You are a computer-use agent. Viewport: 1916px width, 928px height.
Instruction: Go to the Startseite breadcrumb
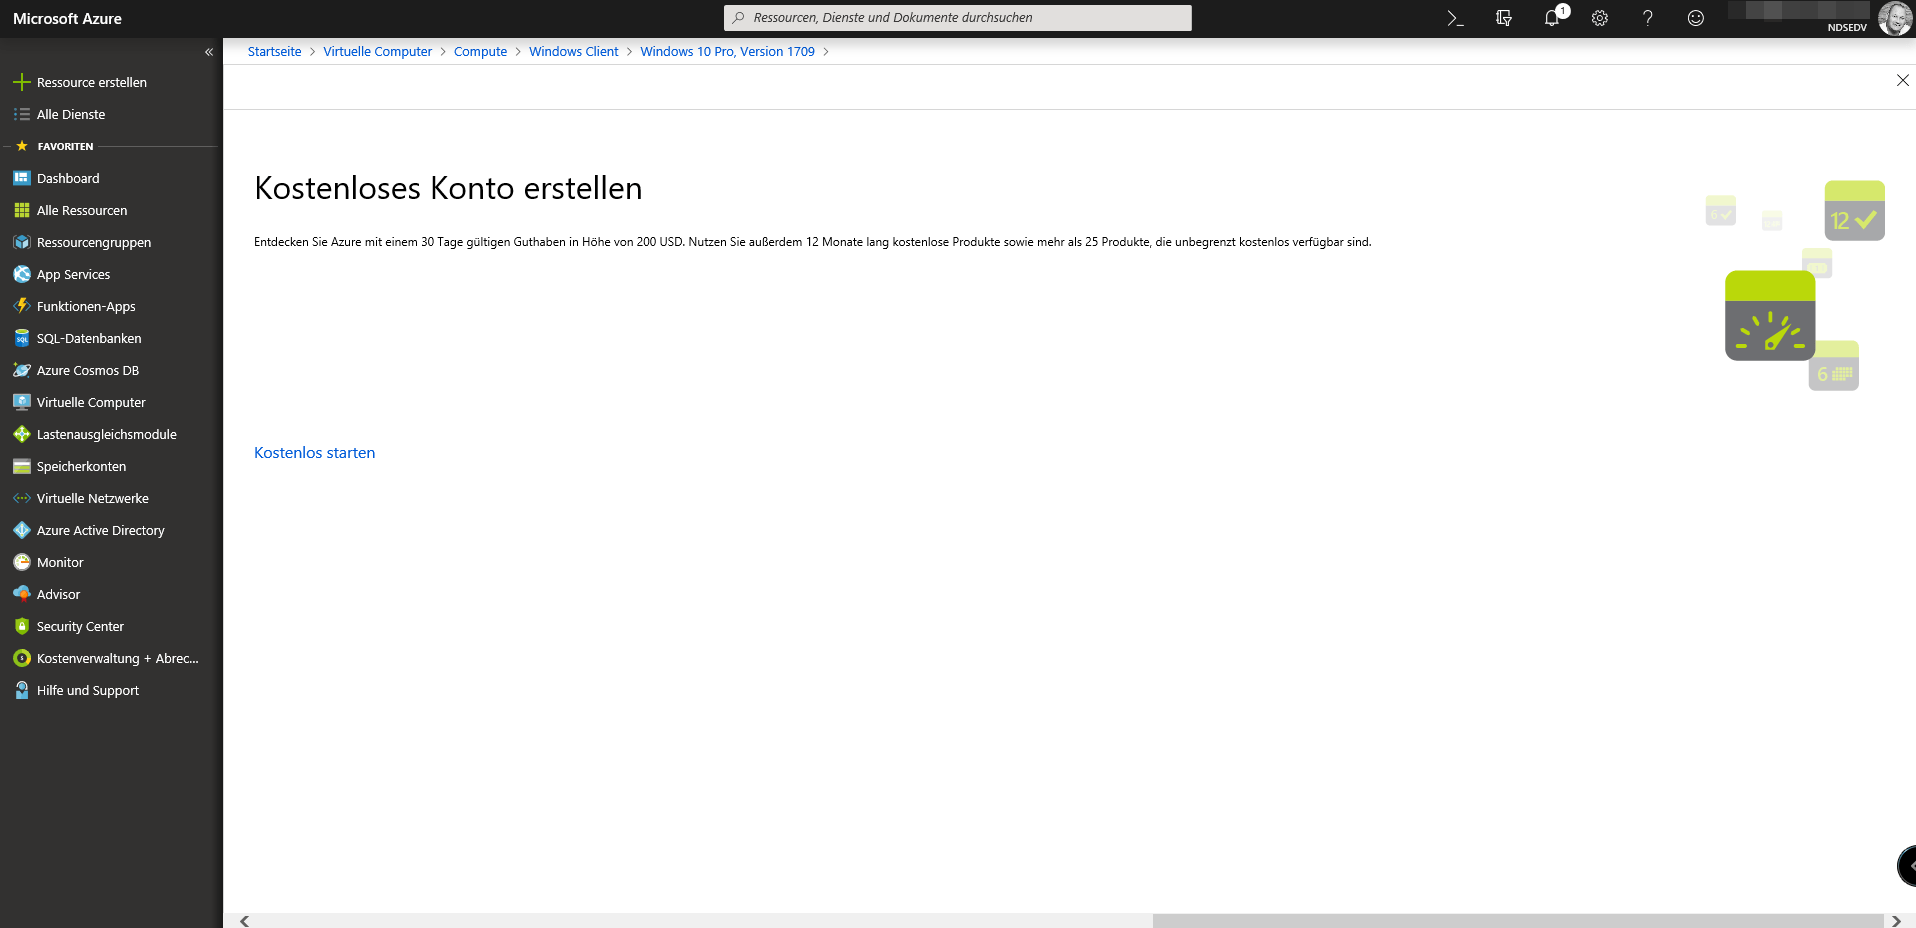click(x=274, y=52)
